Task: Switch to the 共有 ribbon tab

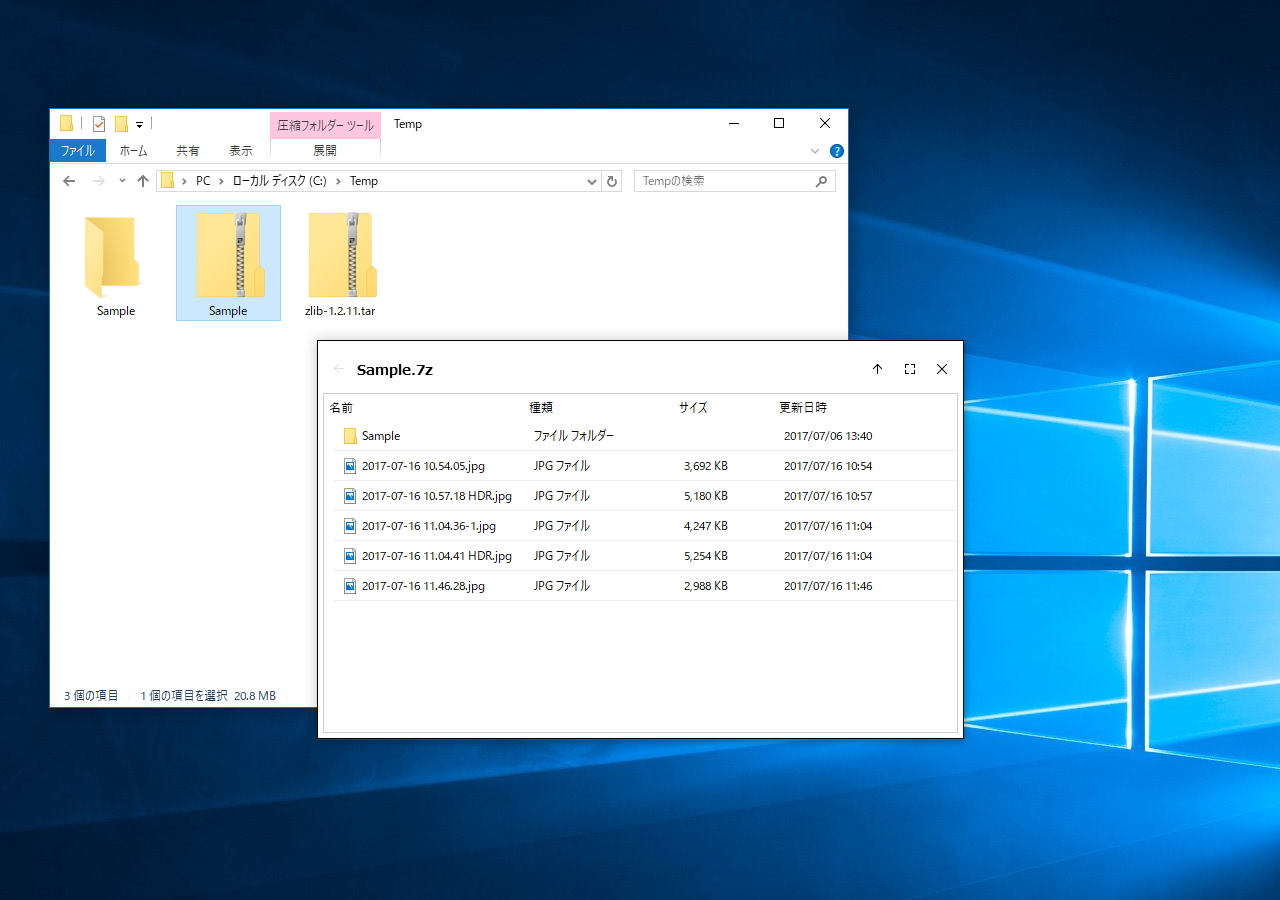Action: pyautogui.click(x=188, y=151)
